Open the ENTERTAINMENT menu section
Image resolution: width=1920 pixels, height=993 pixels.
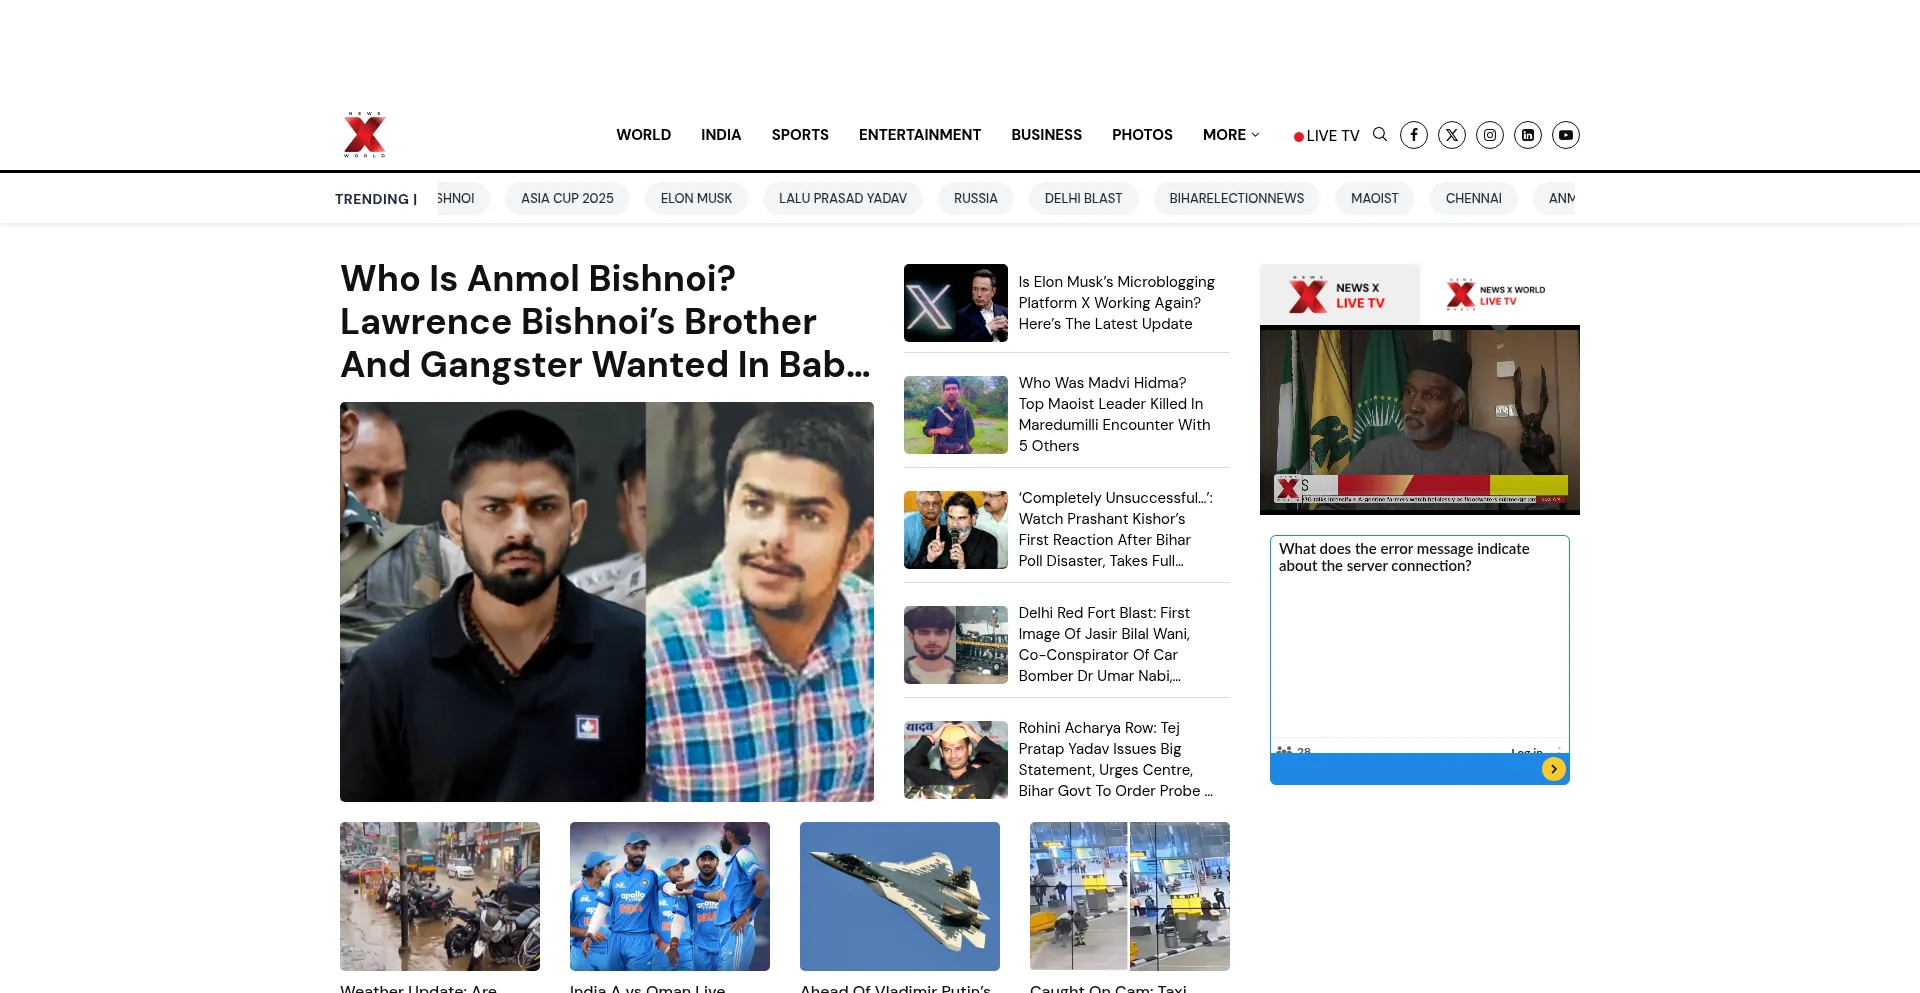(x=919, y=135)
